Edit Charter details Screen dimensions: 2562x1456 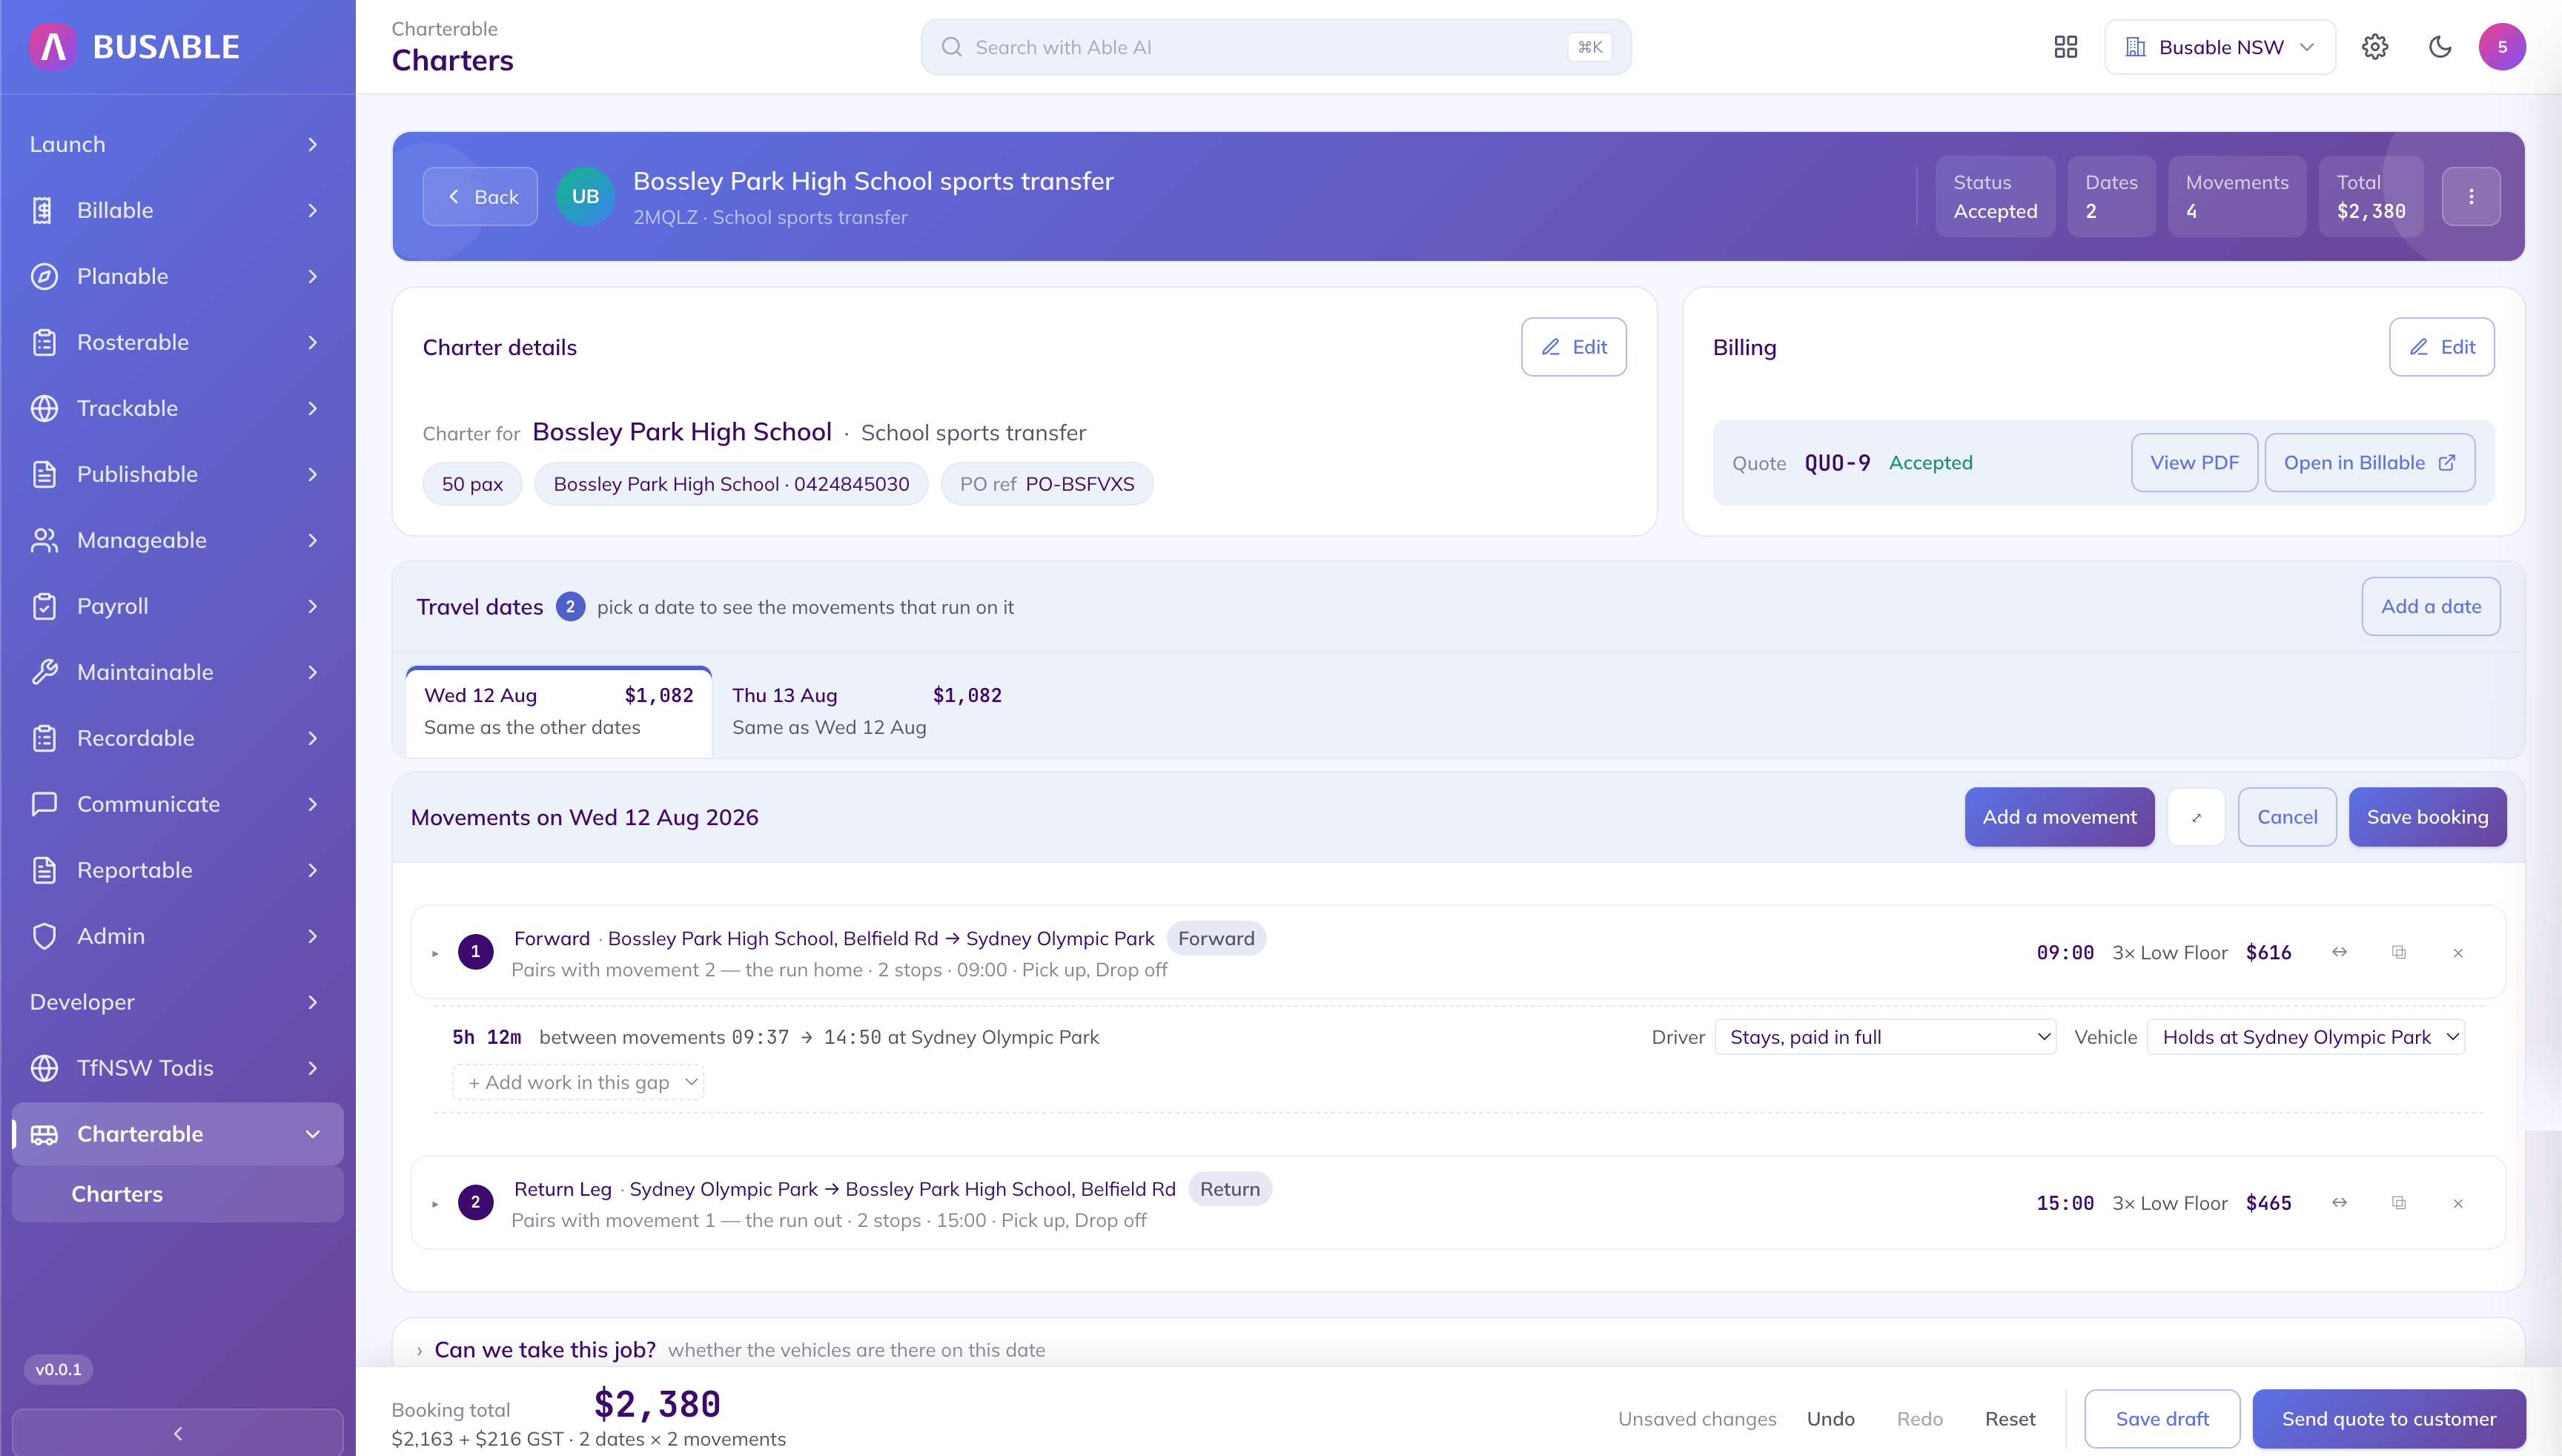1573,347
